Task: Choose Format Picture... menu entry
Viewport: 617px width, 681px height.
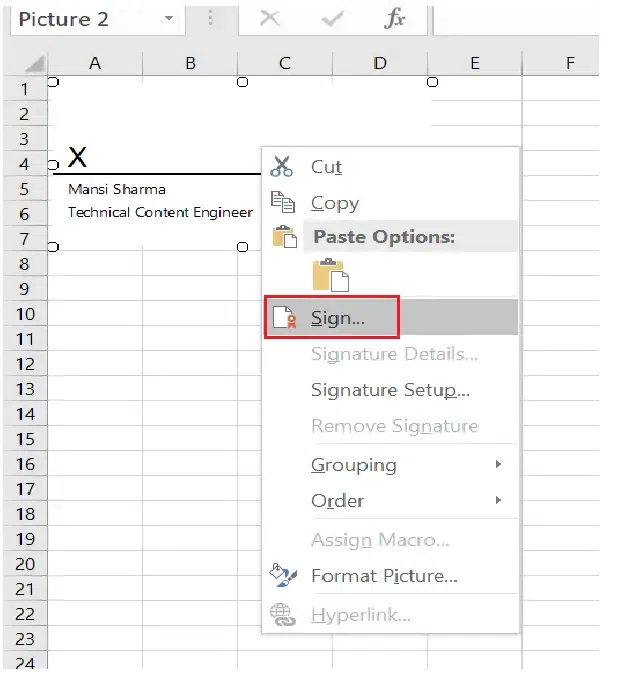Action: (x=384, y=575)
